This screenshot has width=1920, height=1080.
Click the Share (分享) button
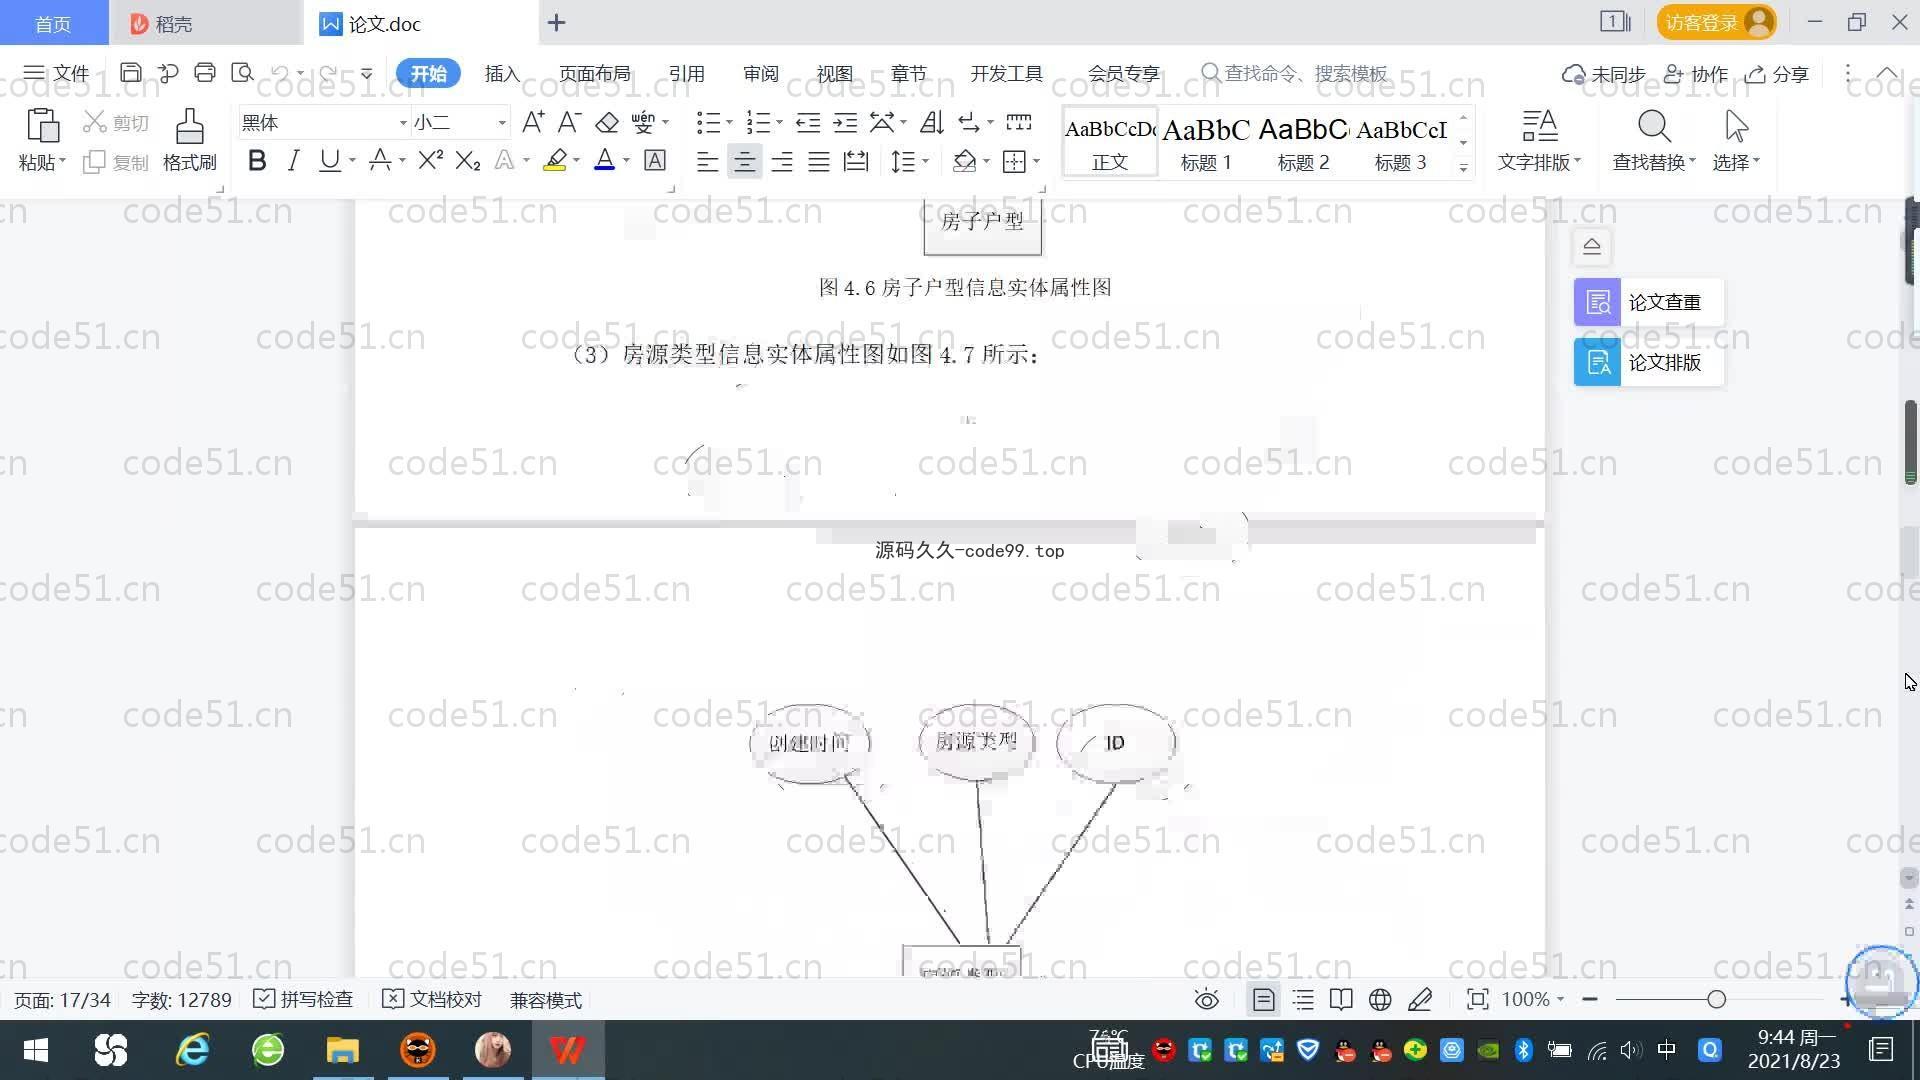point(1778,74)
